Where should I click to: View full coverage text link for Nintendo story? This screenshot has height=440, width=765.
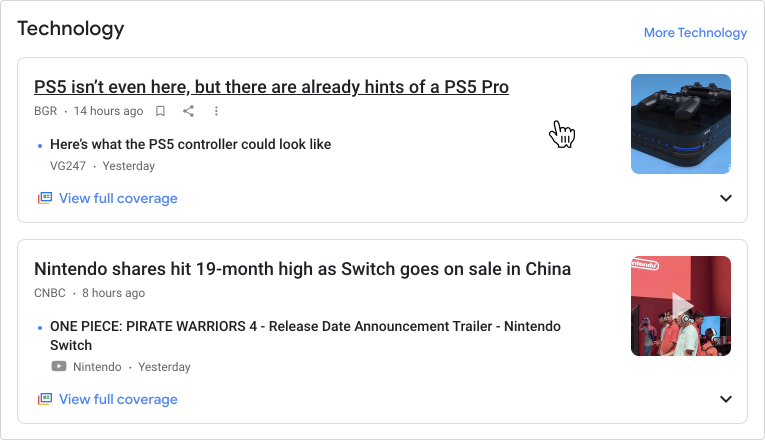(117, 399)
